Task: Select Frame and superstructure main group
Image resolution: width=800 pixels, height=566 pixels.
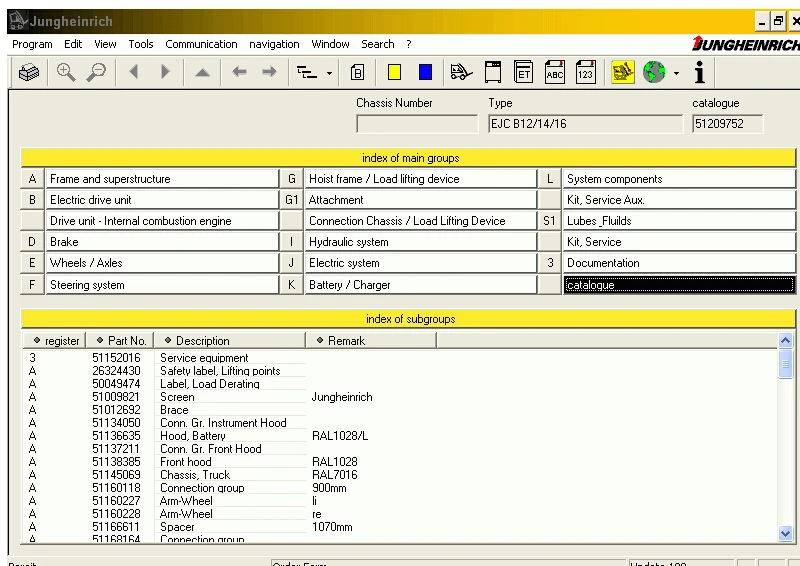Action: [162, 179]
